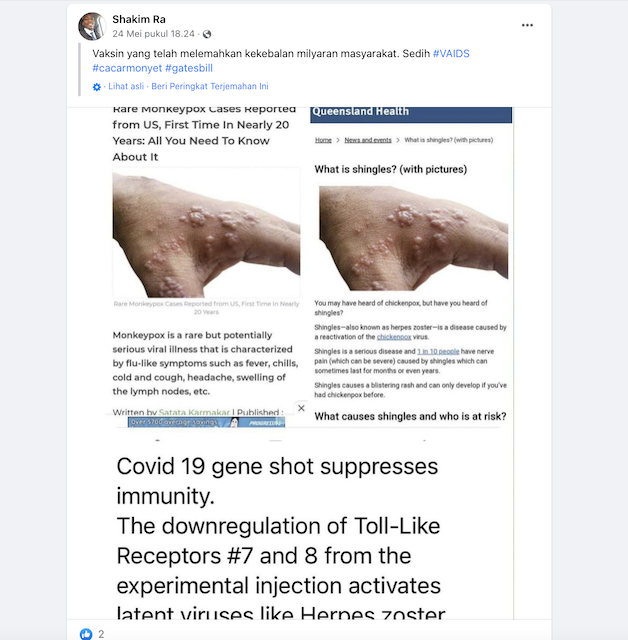Viewport: 628px width, 640px height.
Task: Click the post timestamp 24 Mei pukul 18.24
Action: pyautogui.click(x=155, y=34)
